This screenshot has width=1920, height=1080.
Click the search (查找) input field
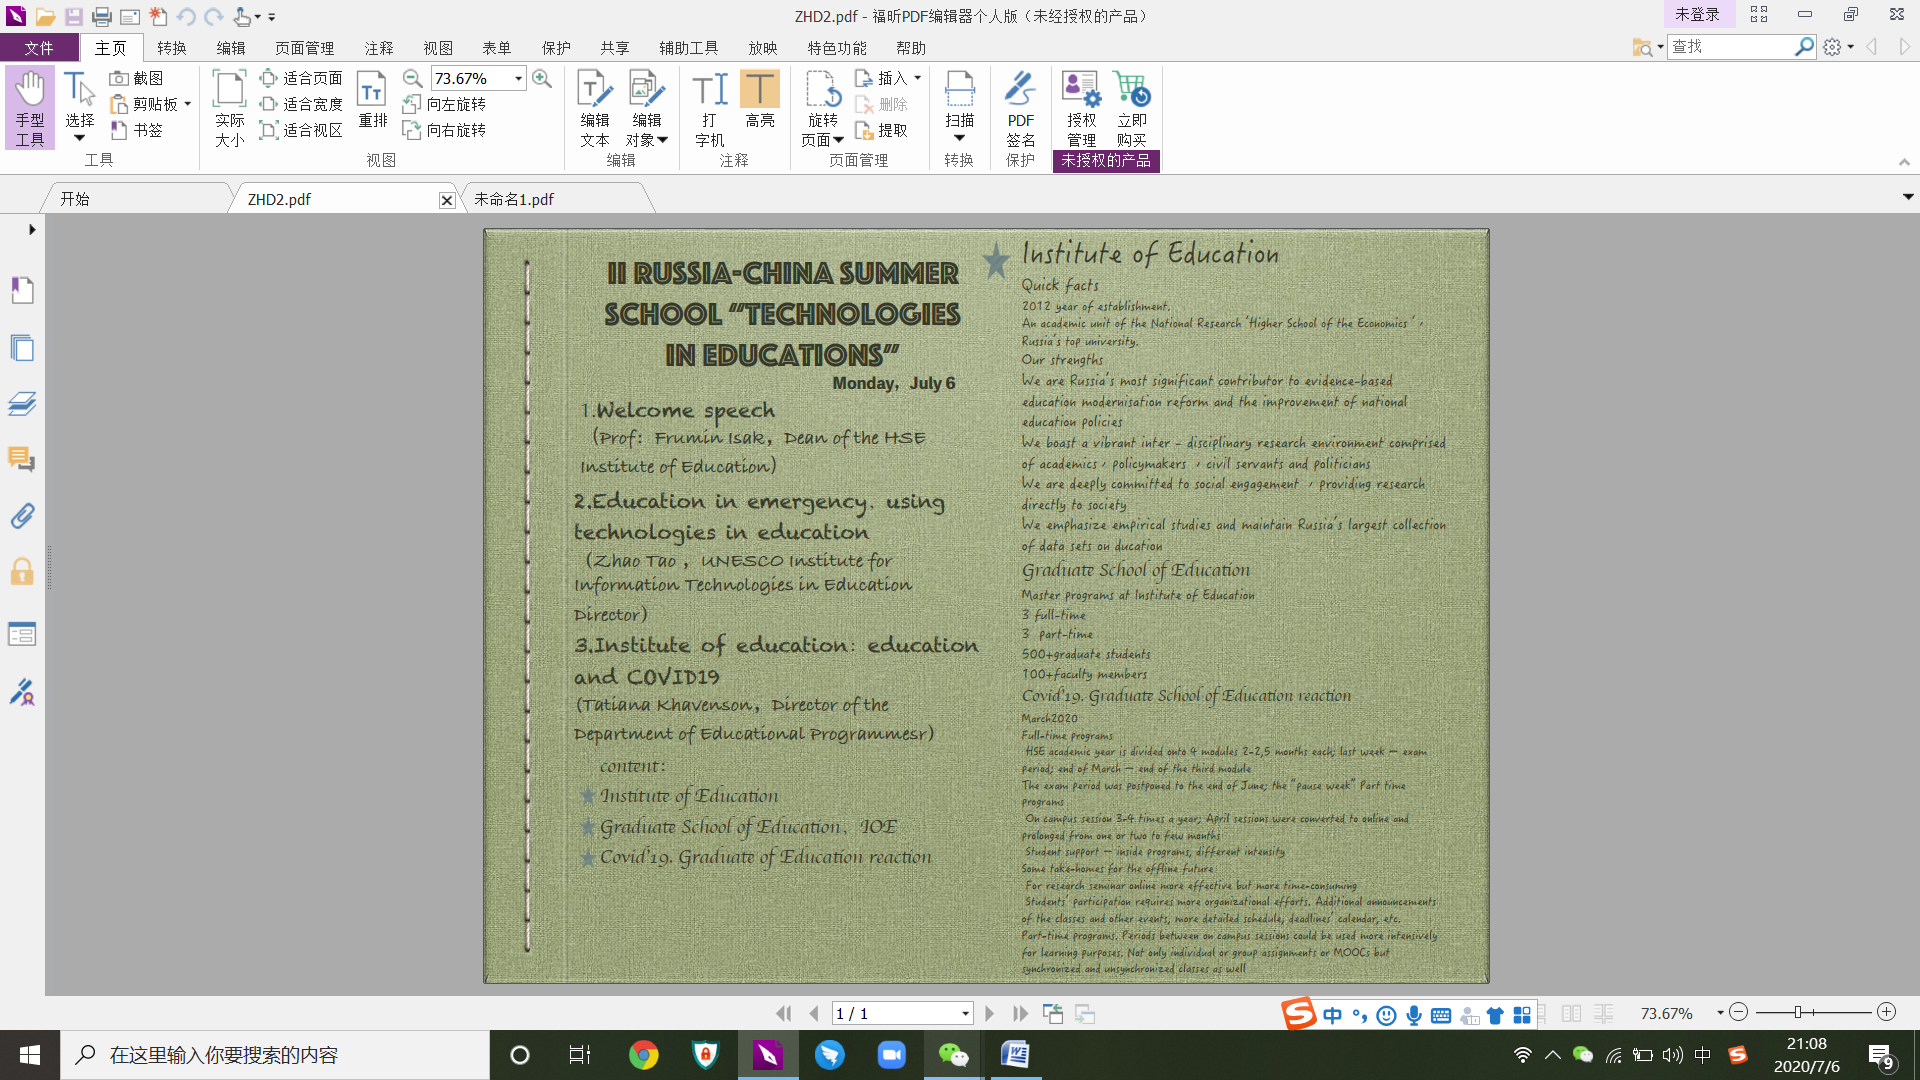pos(1730,47)
